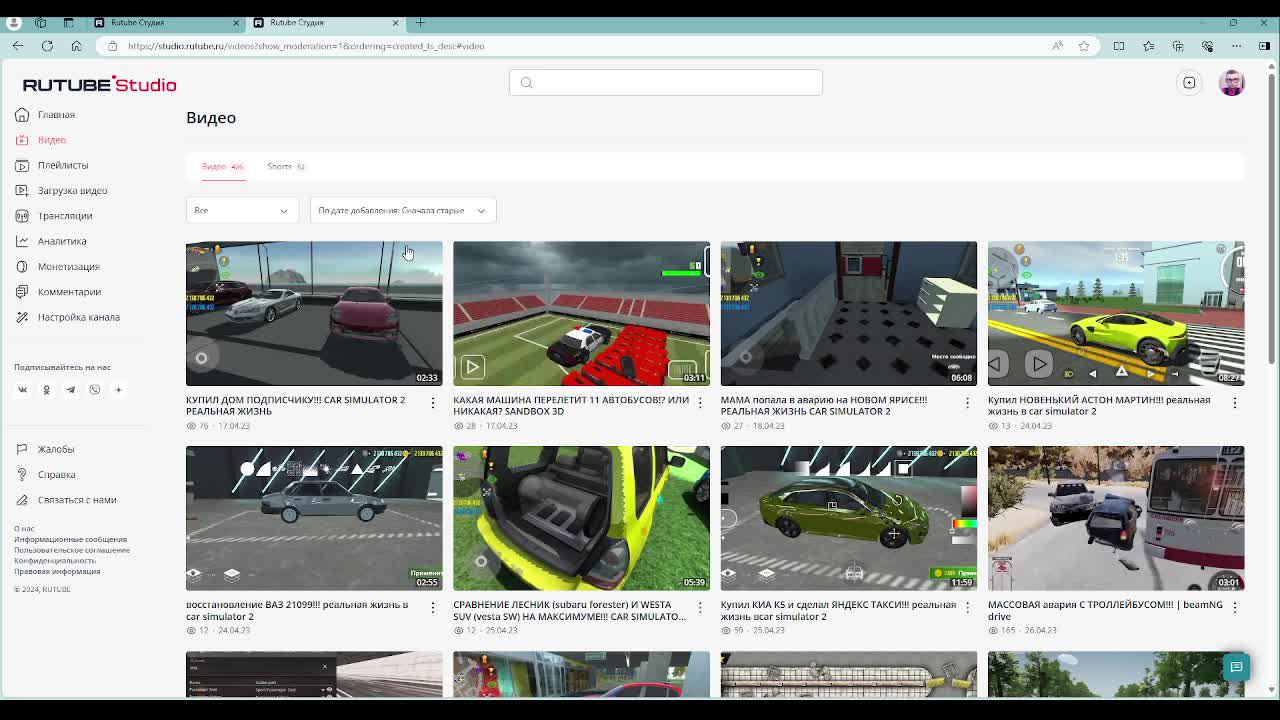Viewport: 1280px width, 720px height.
Task: Go to Аналитика in the sidebar
Action: tap(61, 241)
